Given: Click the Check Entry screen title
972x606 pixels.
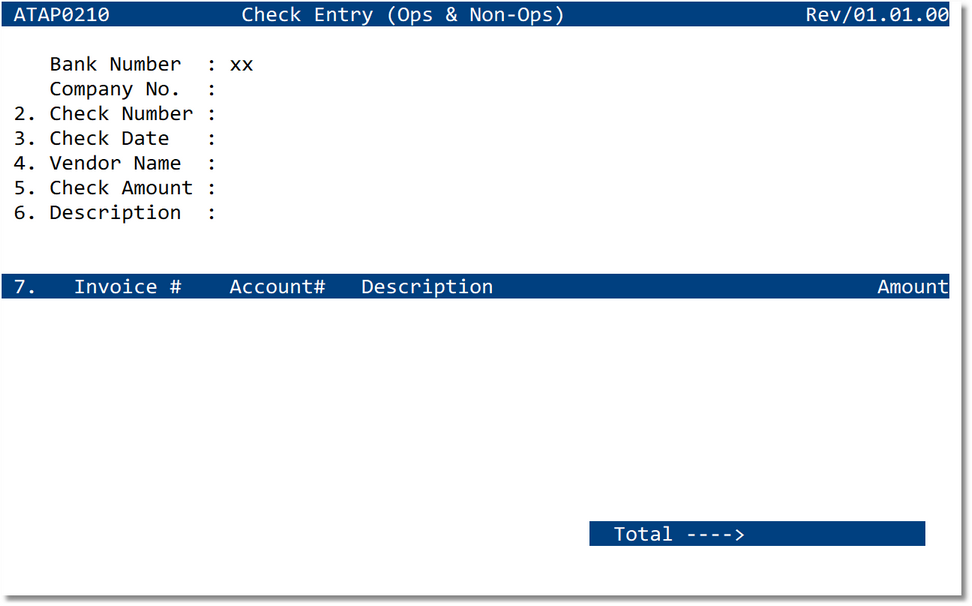Looking at the screenshot, I should (x=402, y=15).
